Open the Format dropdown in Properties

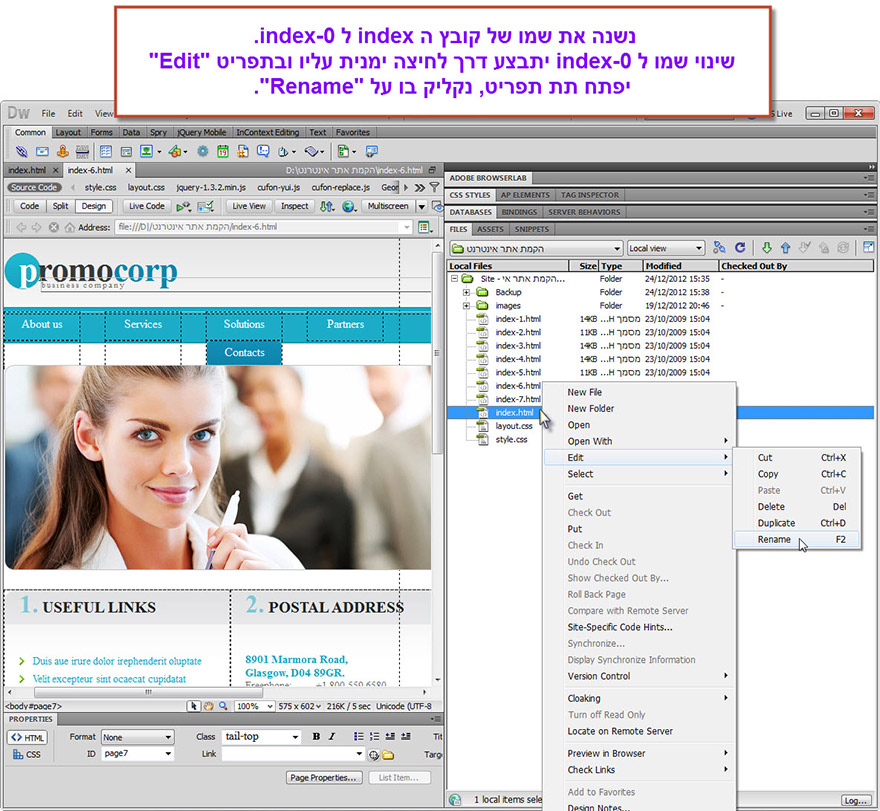[x=138, y=737]
